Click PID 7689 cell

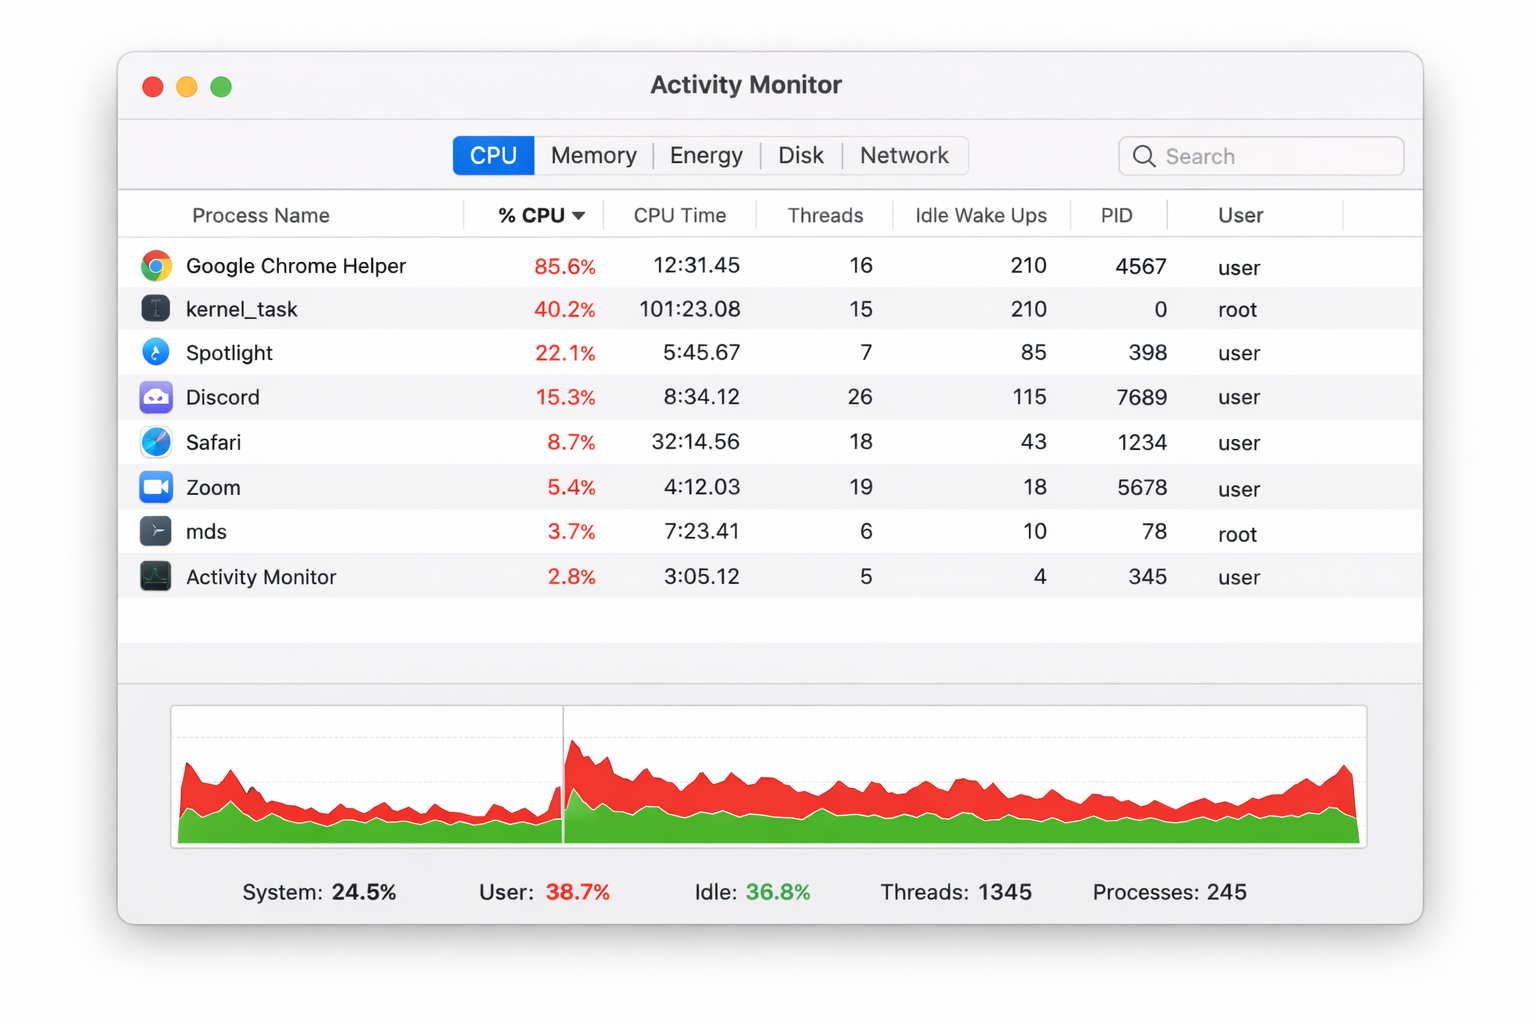click(1141, 397)
